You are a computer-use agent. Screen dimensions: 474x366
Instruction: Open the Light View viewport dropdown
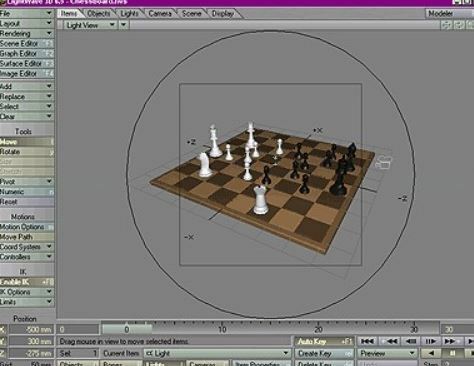point(90,25)
